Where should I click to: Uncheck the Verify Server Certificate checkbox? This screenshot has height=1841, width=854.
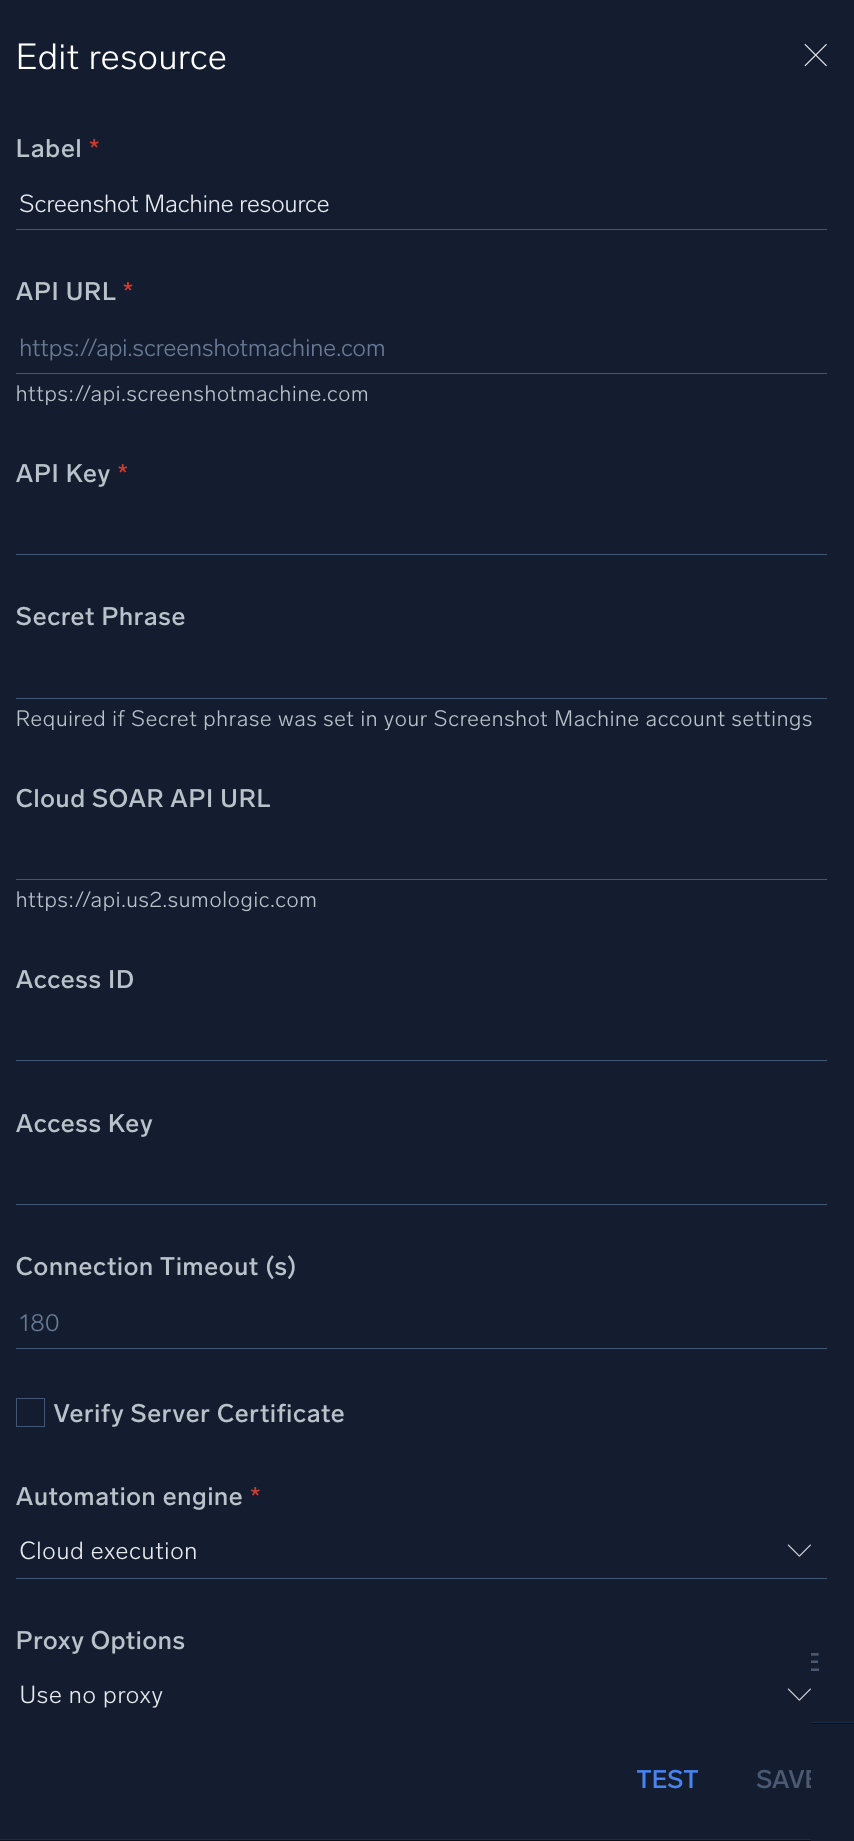click(30, 1412)
